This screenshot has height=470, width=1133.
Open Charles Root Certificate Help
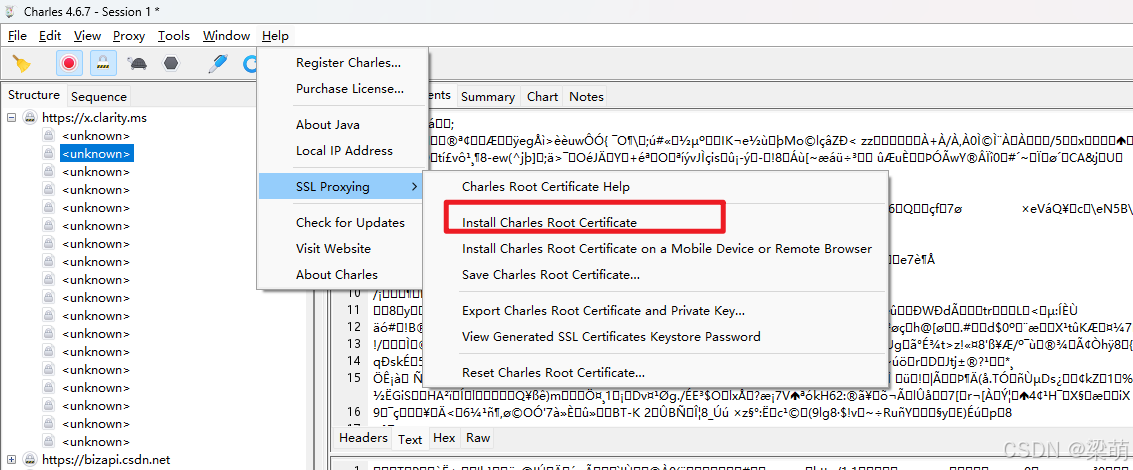pos(546,187)
